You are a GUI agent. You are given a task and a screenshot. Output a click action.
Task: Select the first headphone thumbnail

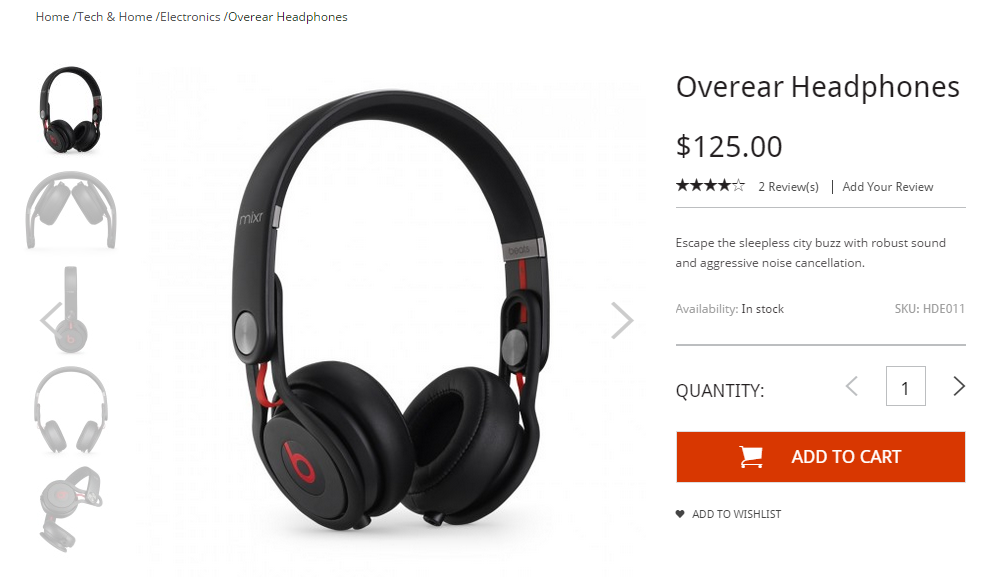click(x=70, y=110)
